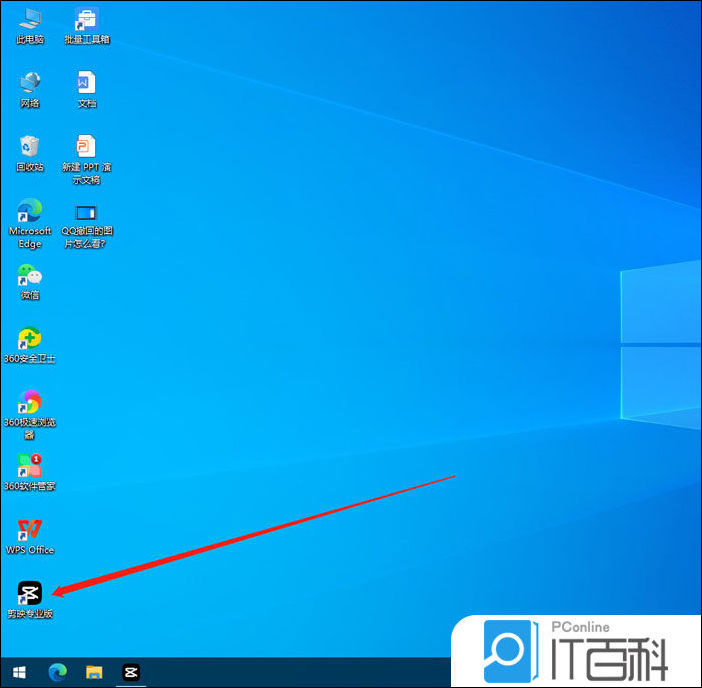This screenshot has width=702, height=688.
Task: Open Edge from the taskbar
Action: 56,672
